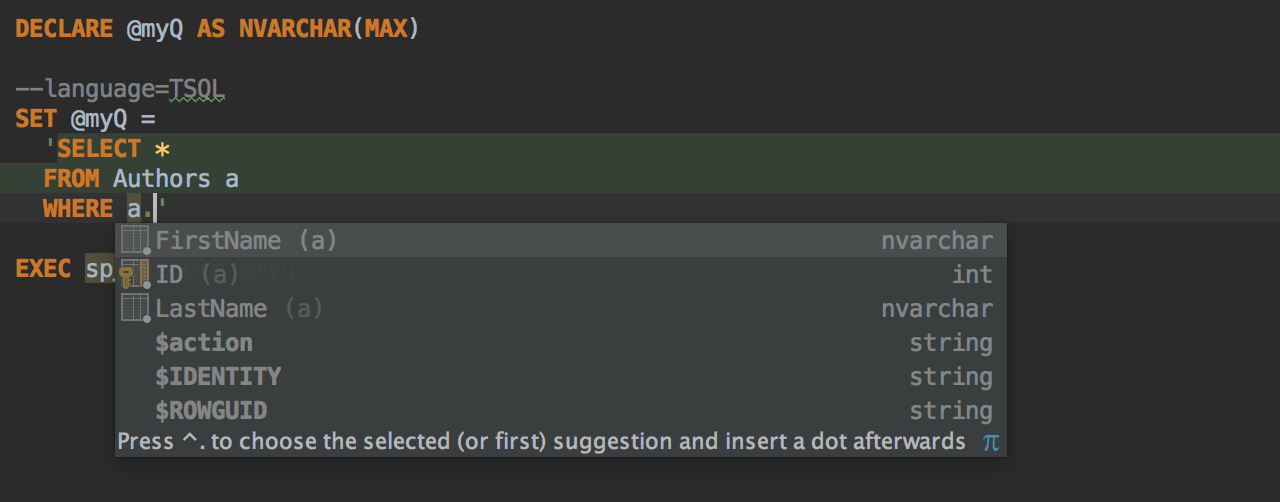
Task: Click the FirstName column icon
Action: tap(135, 241)
